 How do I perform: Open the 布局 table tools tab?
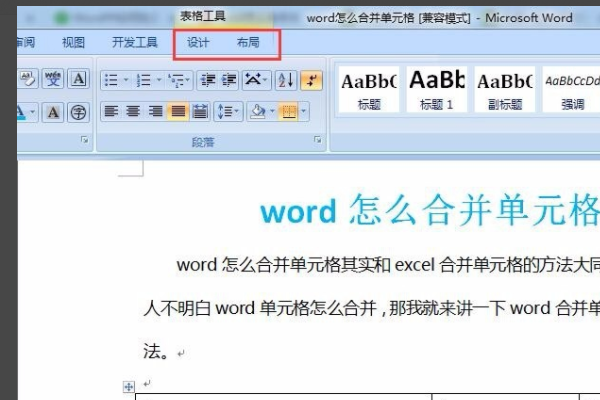pyautogui.click(x=248, y=42)
